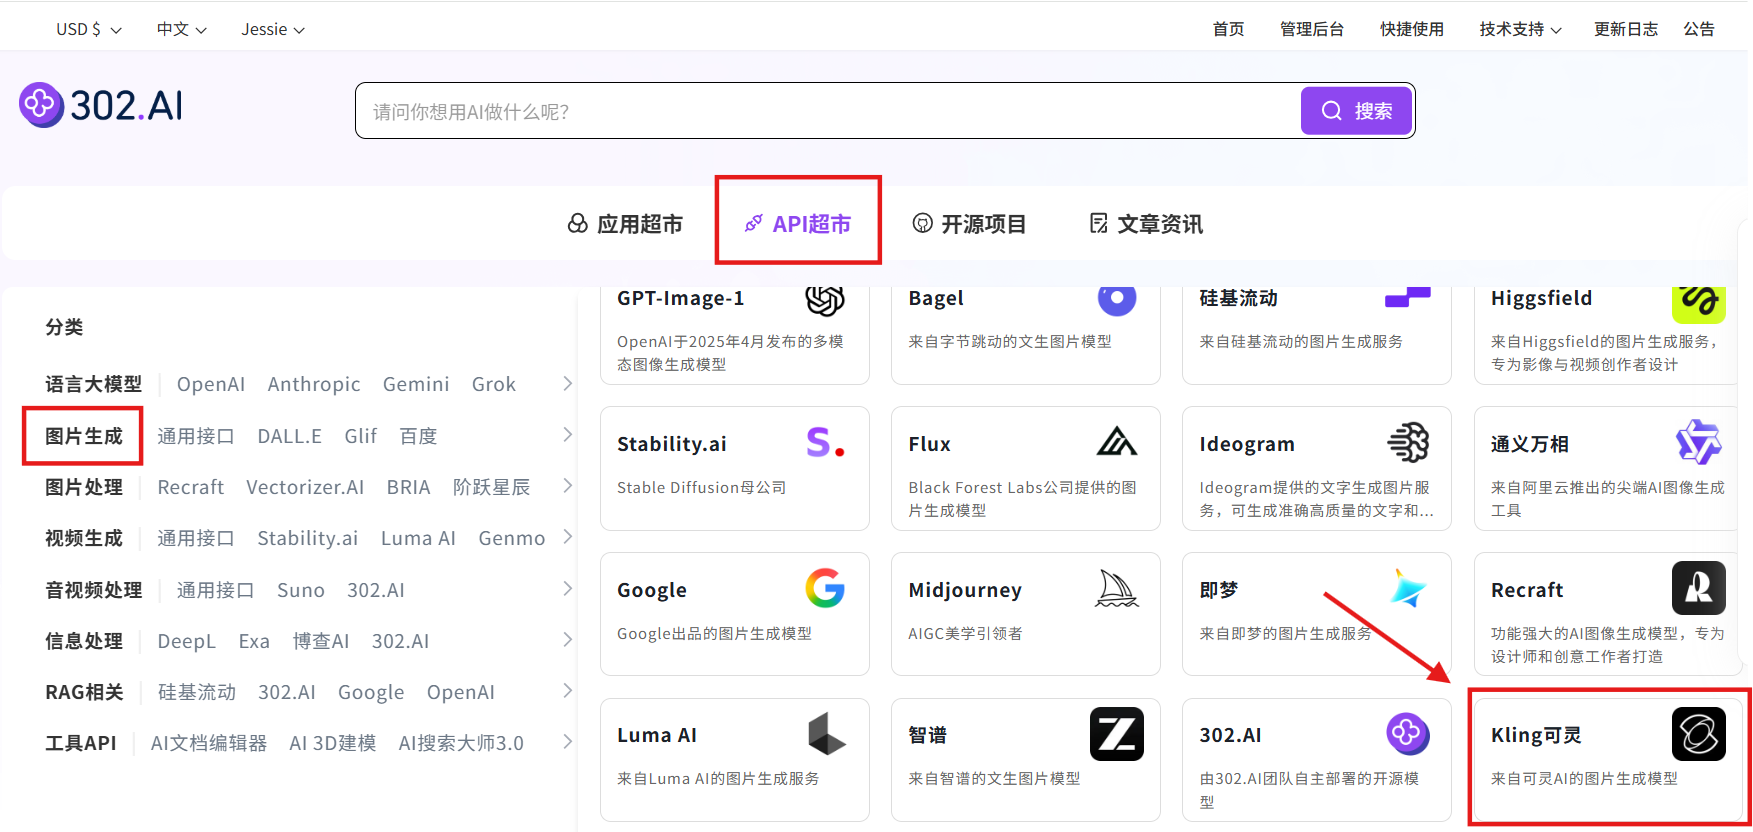Click the Suno link

point(301,590)
